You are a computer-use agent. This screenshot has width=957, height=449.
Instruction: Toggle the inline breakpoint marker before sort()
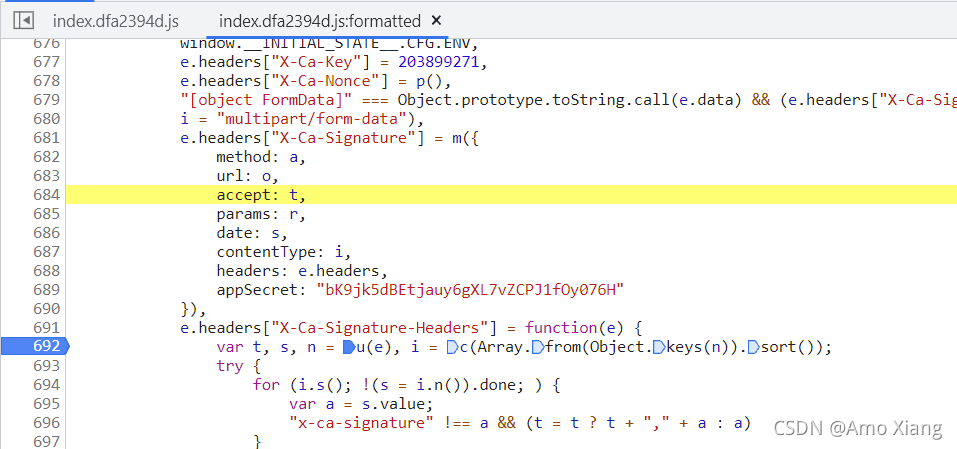tap(753, 347)
